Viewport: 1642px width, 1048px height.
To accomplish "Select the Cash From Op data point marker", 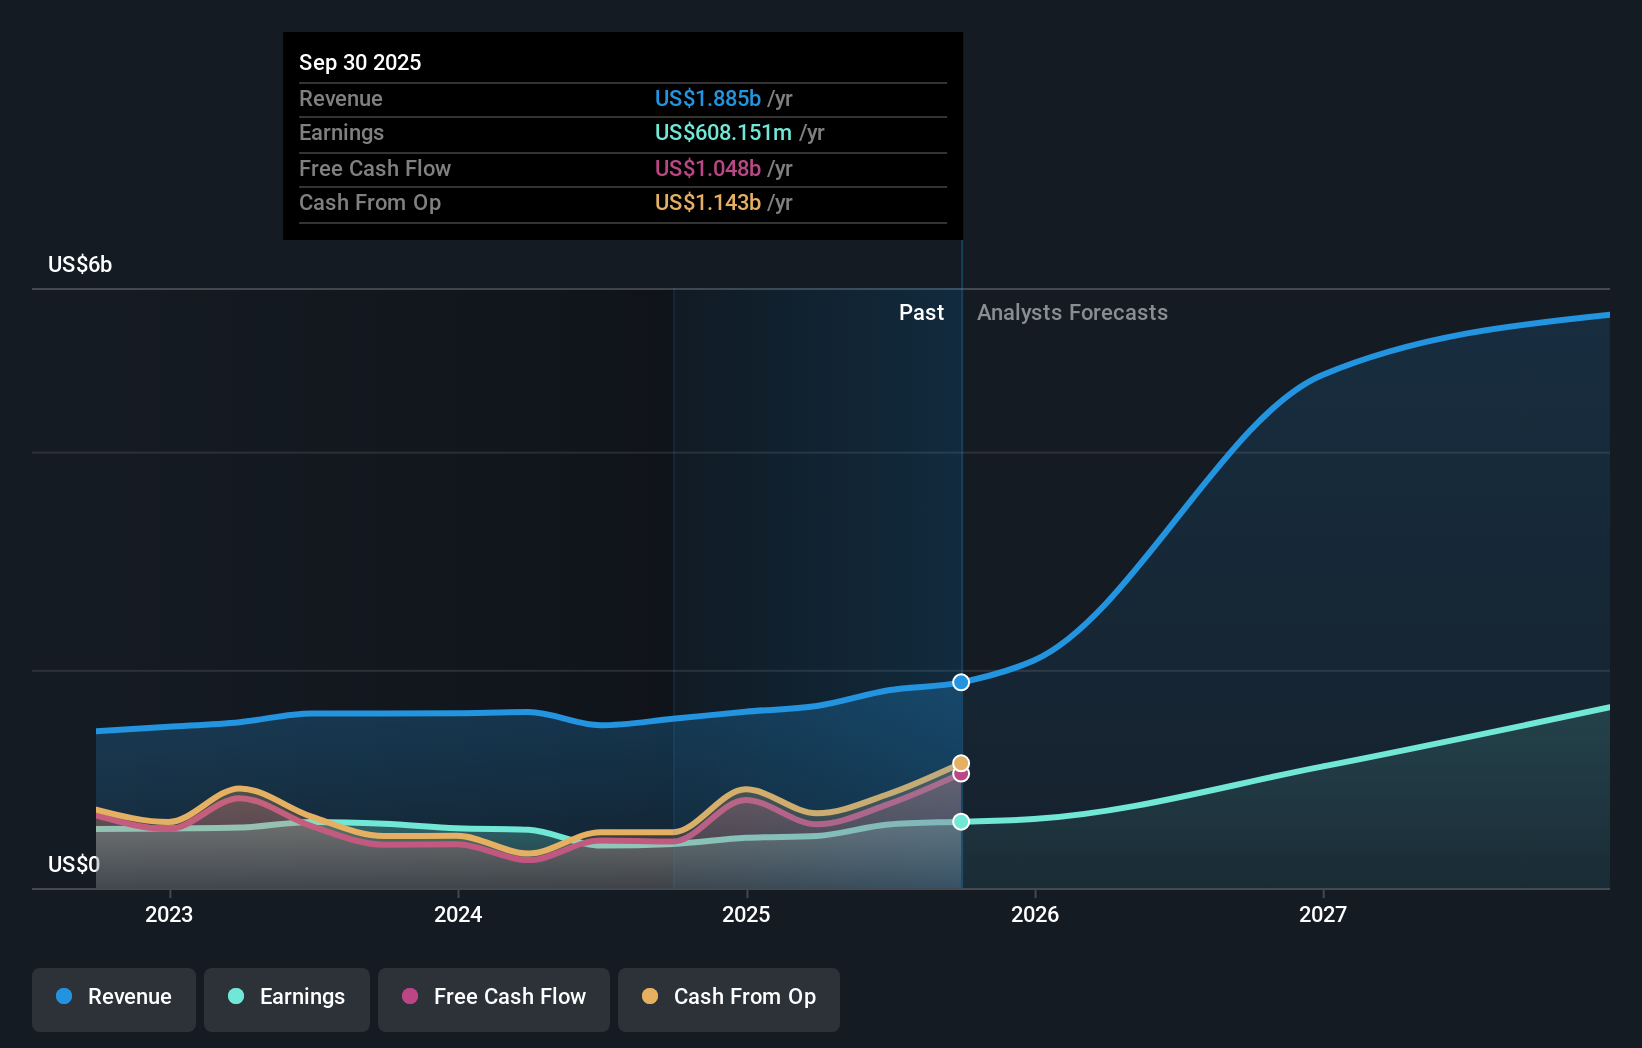I will 961,763.
